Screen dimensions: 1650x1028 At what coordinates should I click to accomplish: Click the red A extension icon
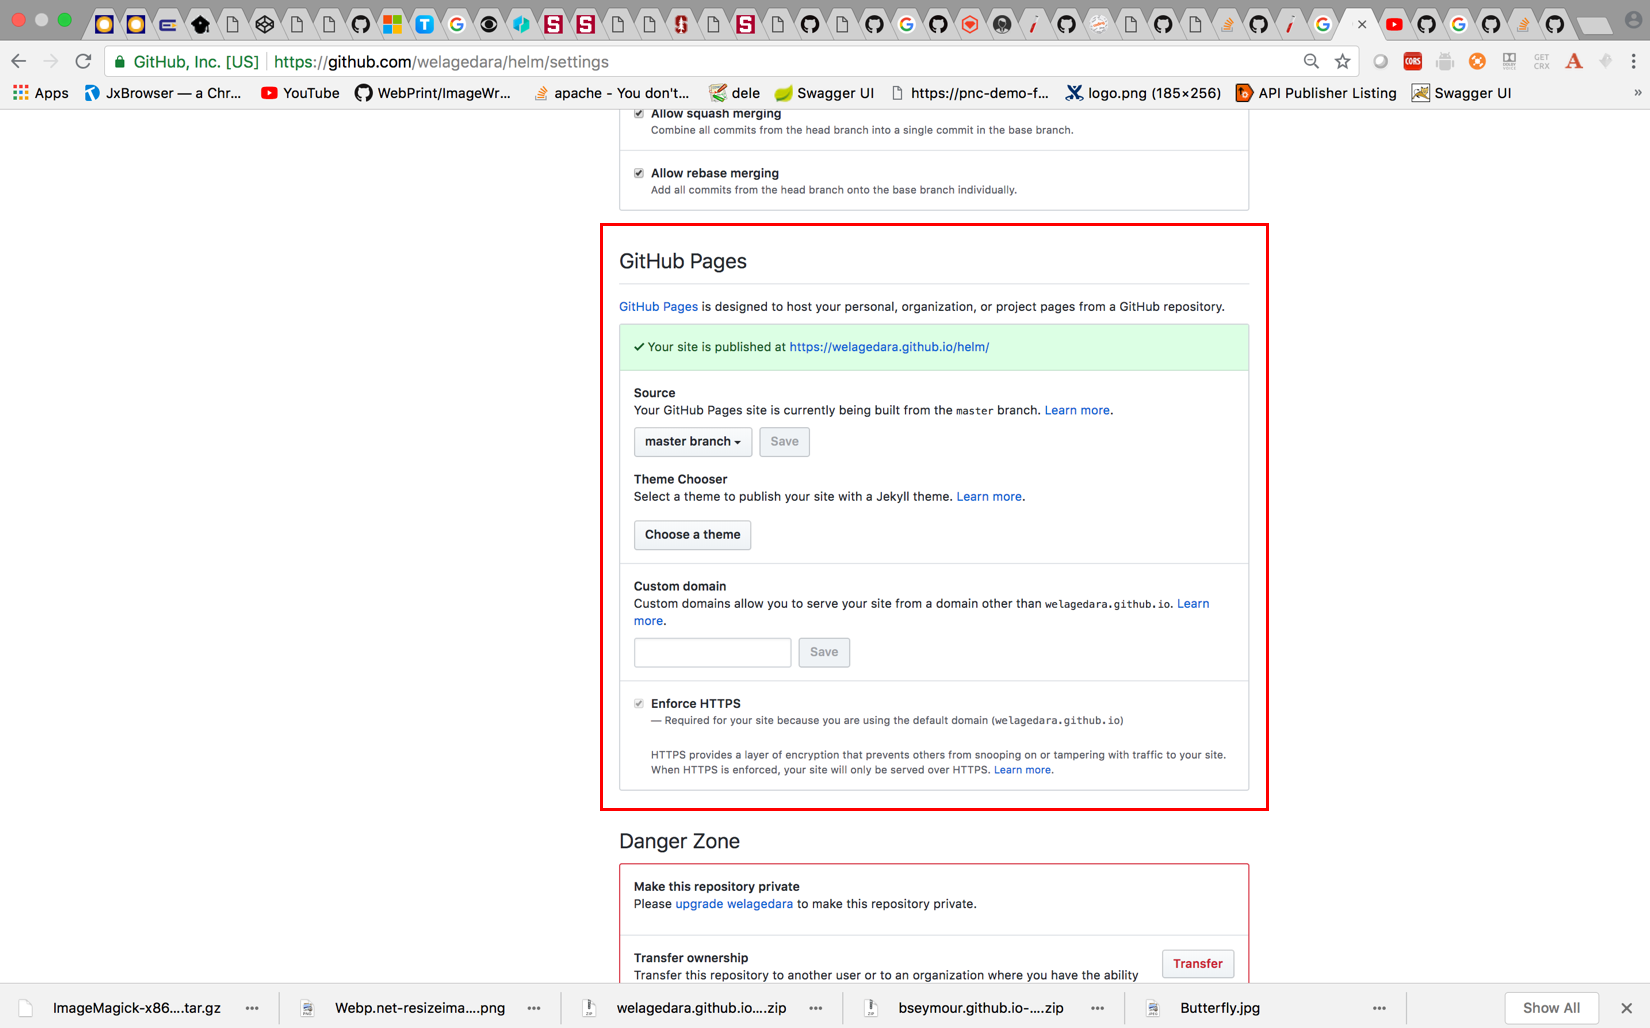pyautogui.click(x=1574, y=61)
